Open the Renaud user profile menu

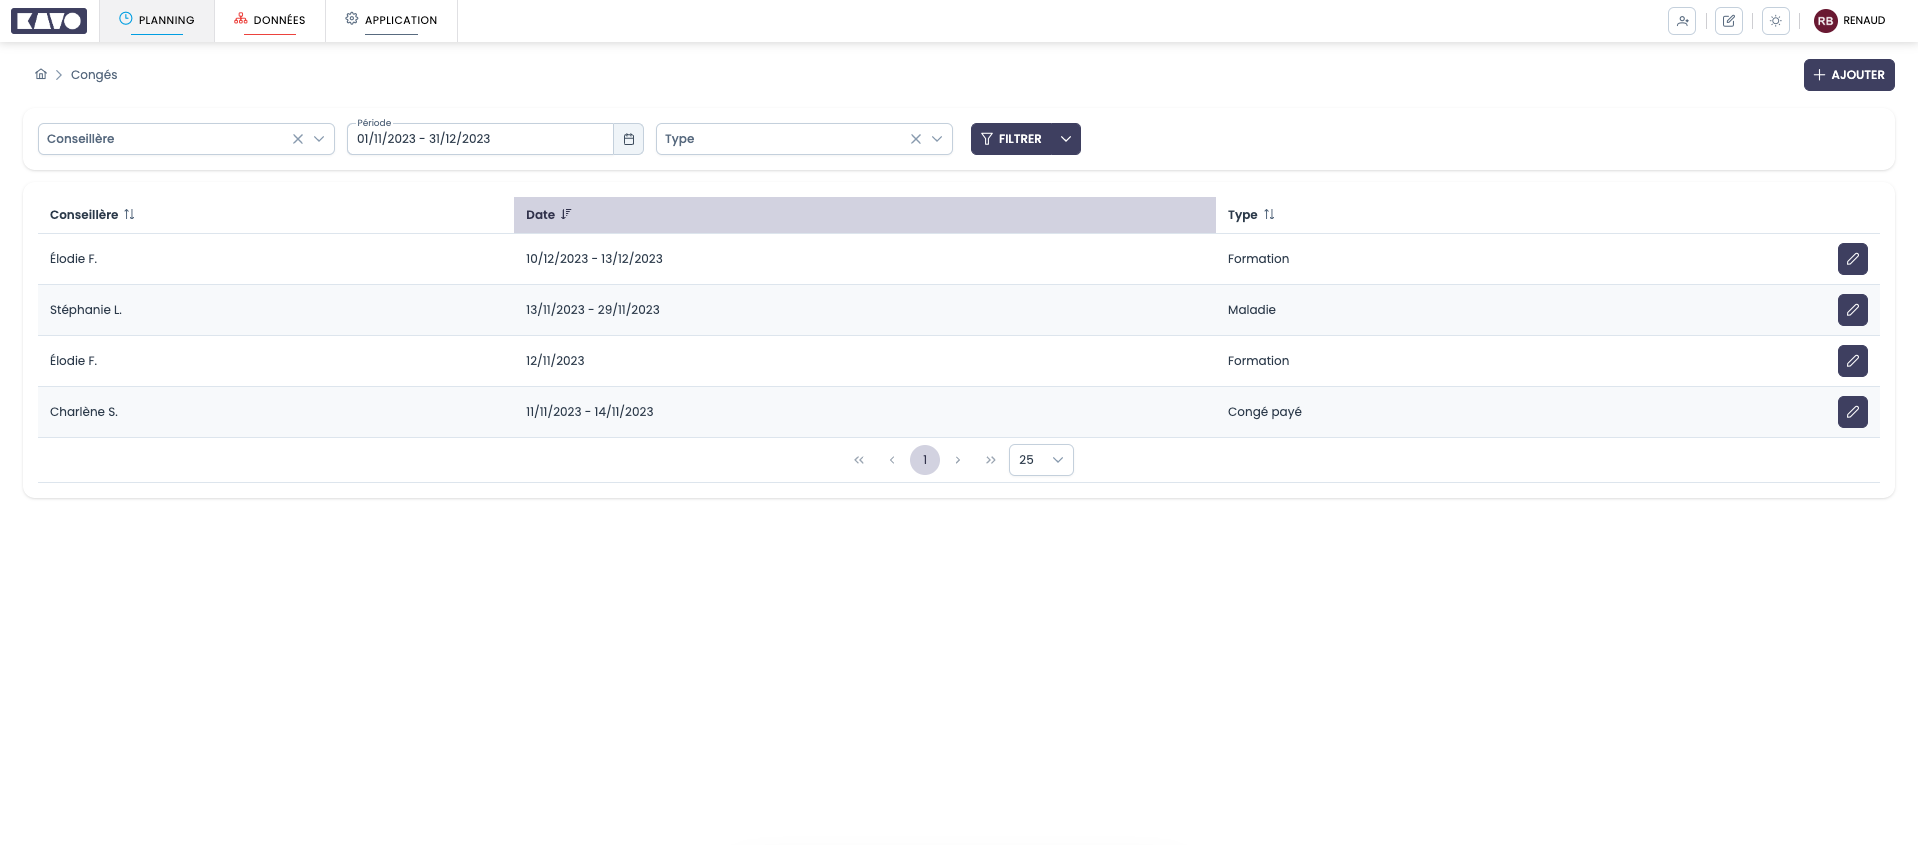pos(1850,21)
